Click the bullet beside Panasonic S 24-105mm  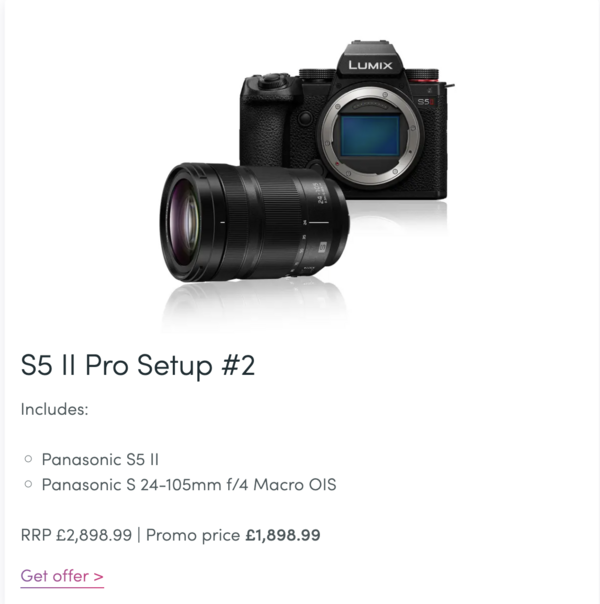28,485
